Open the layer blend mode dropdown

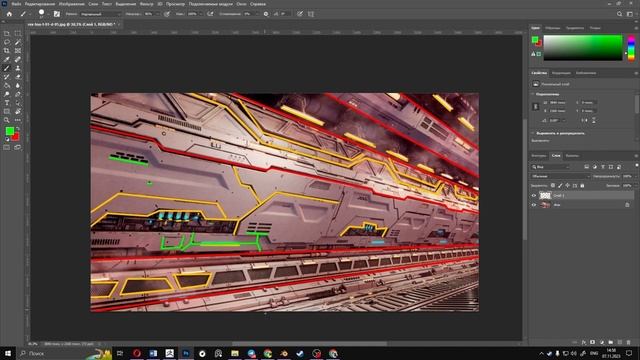pos(561,176)
